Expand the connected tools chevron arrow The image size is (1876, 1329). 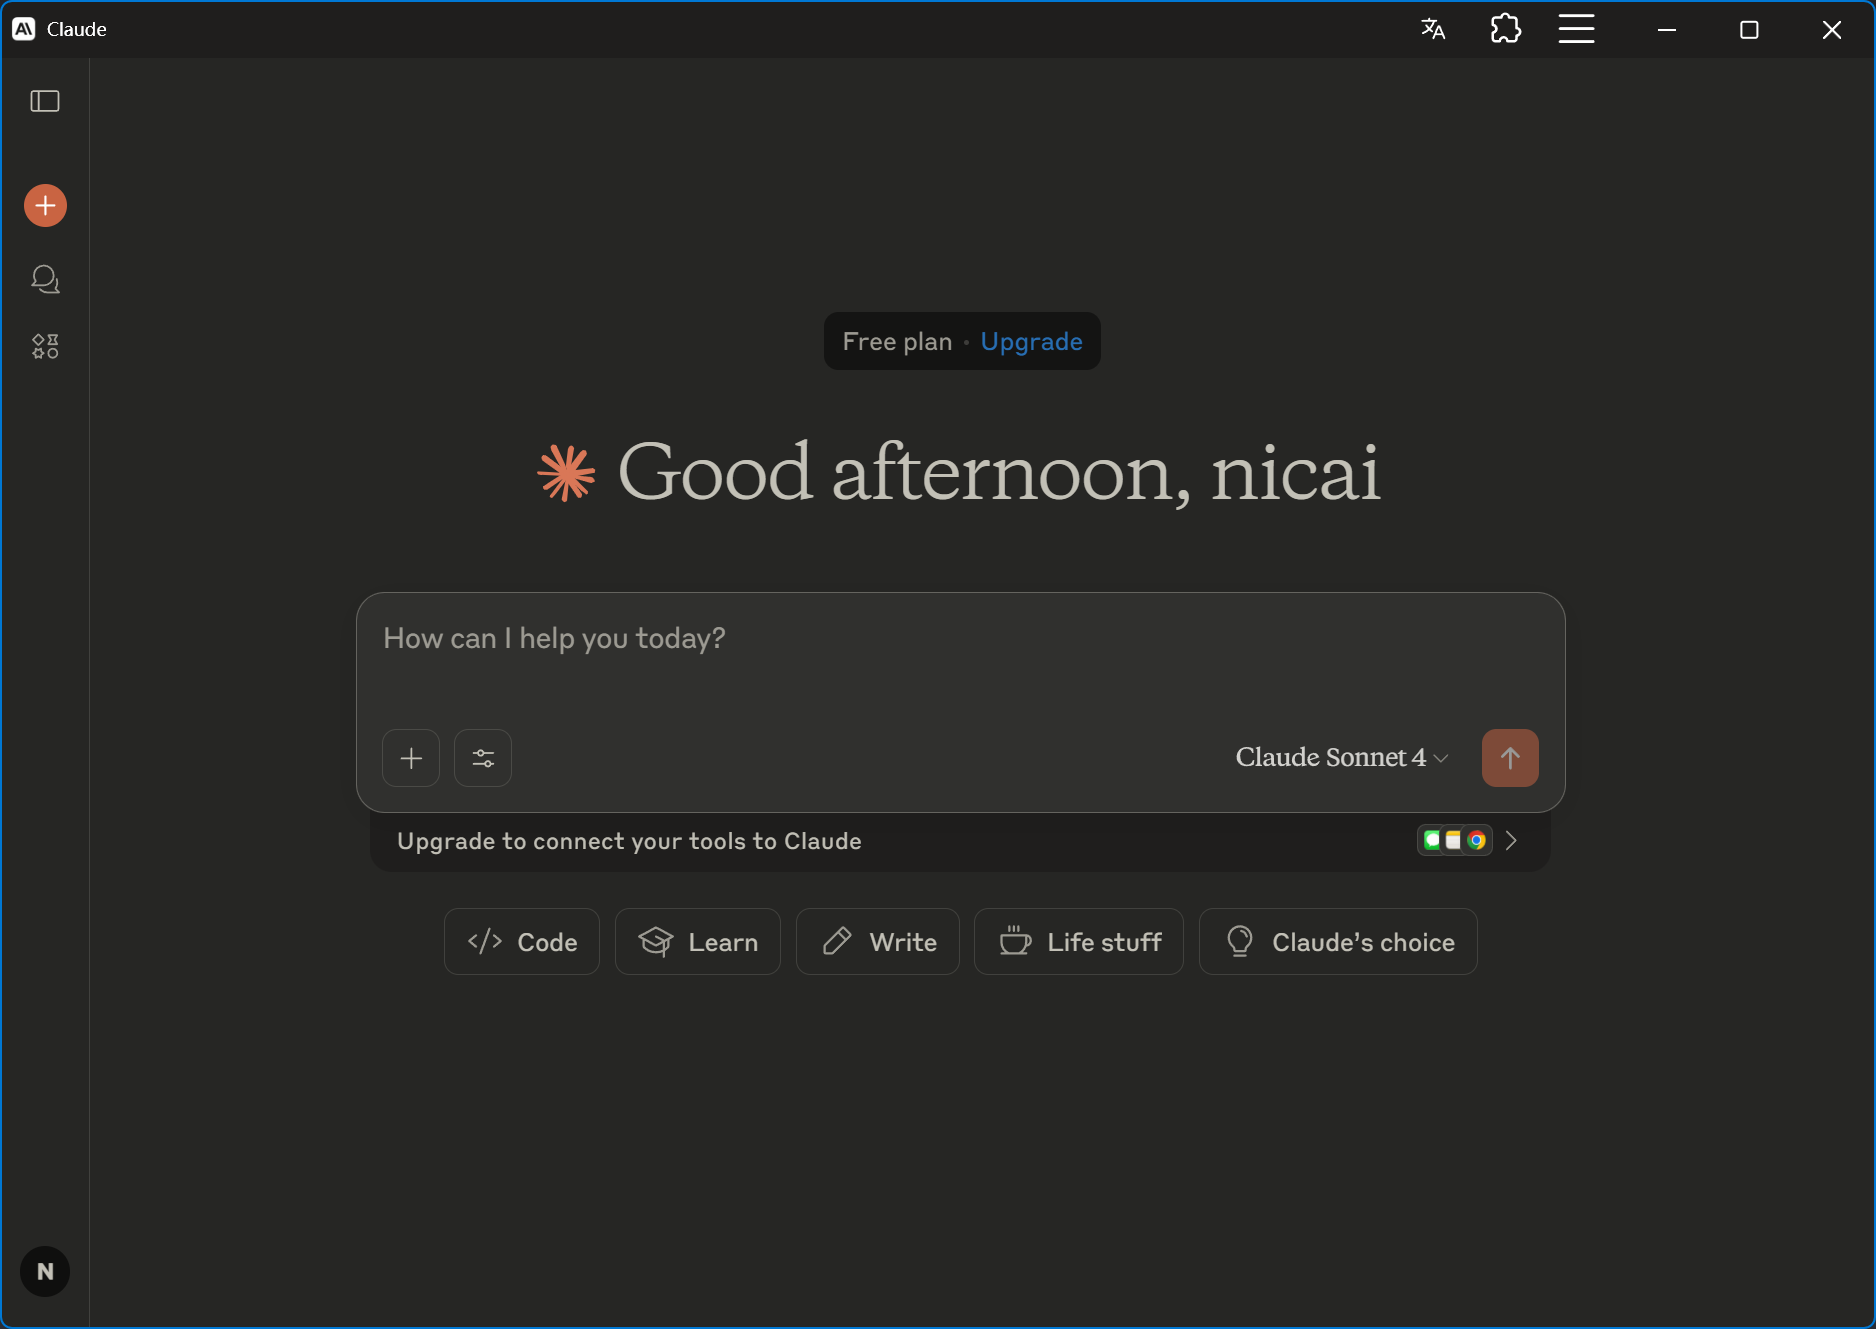click(1511, 841)
